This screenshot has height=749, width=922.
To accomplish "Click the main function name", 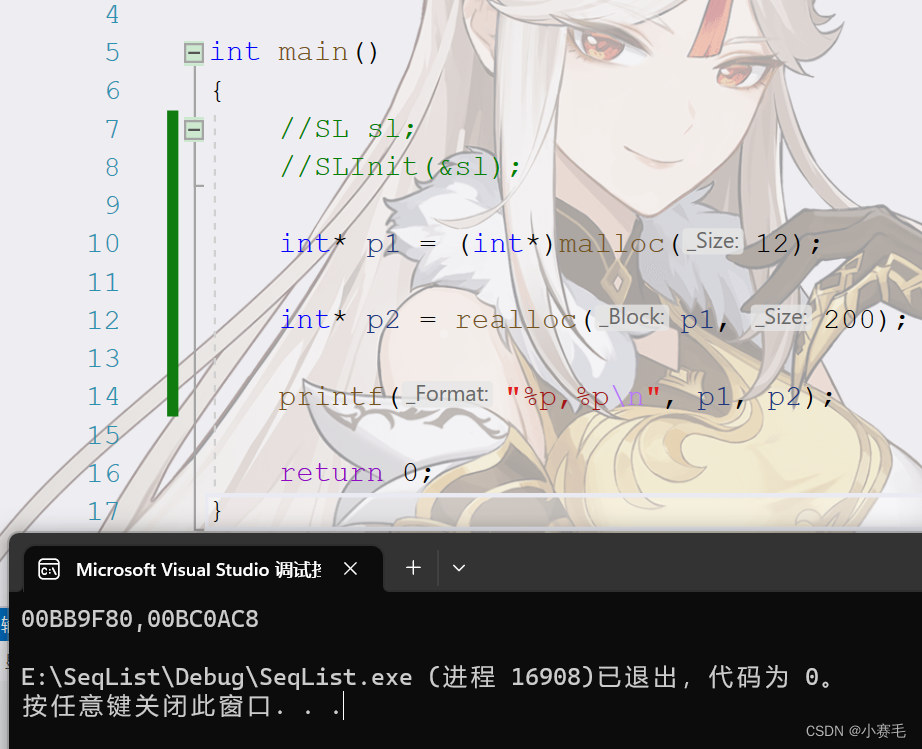I will [313, 53].
